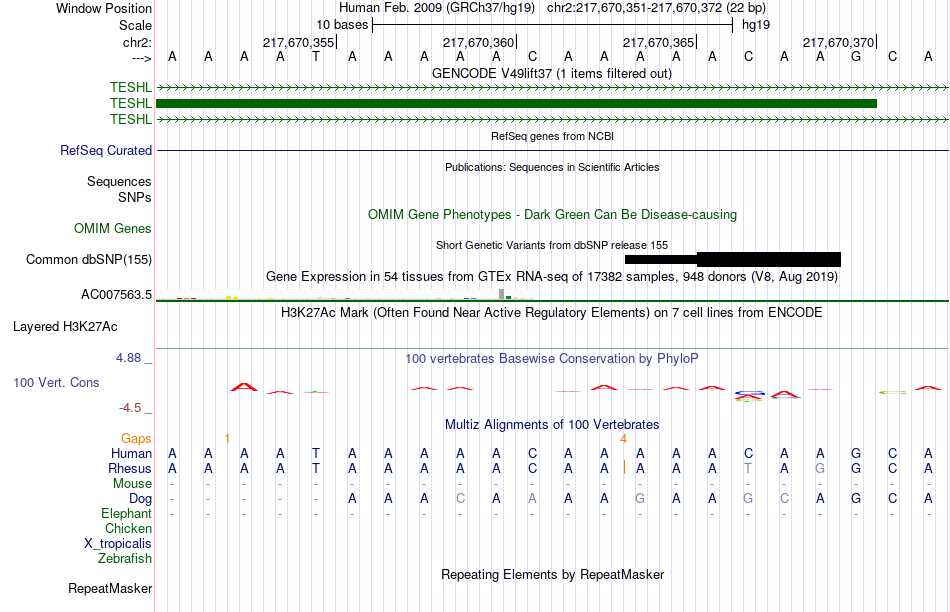Click the Gaps row label
This screenshot has width=950, height=612.
click(136, 439)
